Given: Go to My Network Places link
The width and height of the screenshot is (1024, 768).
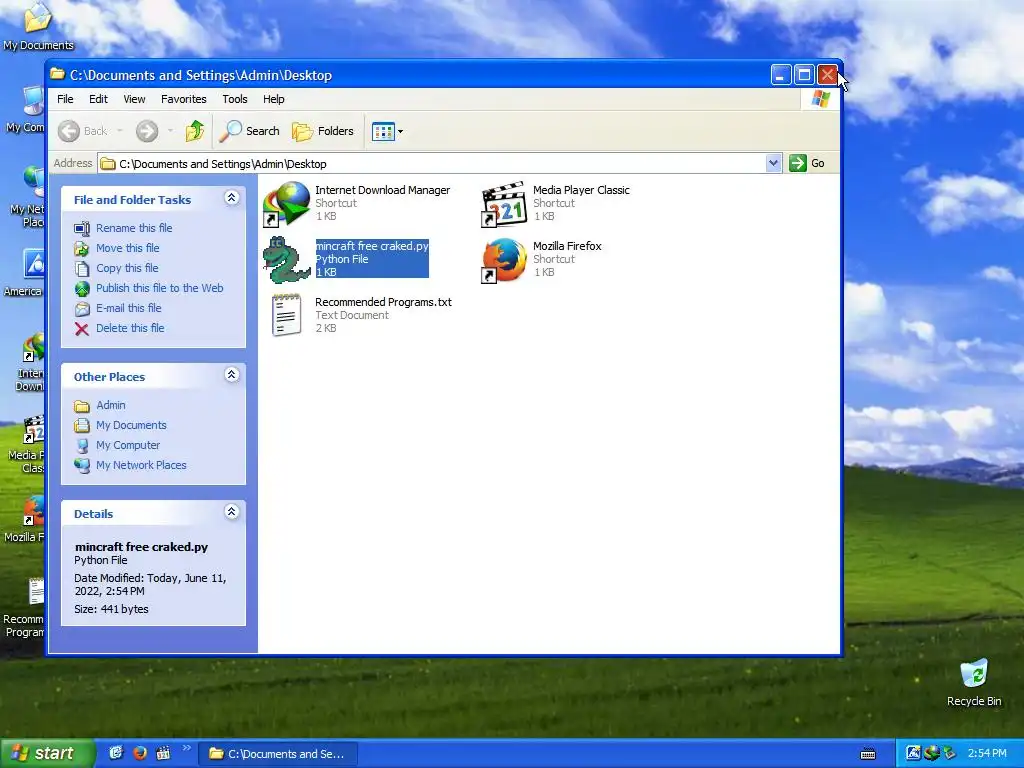Looking at the screenshot, I should pyautogui.click(x=141, y=466).
